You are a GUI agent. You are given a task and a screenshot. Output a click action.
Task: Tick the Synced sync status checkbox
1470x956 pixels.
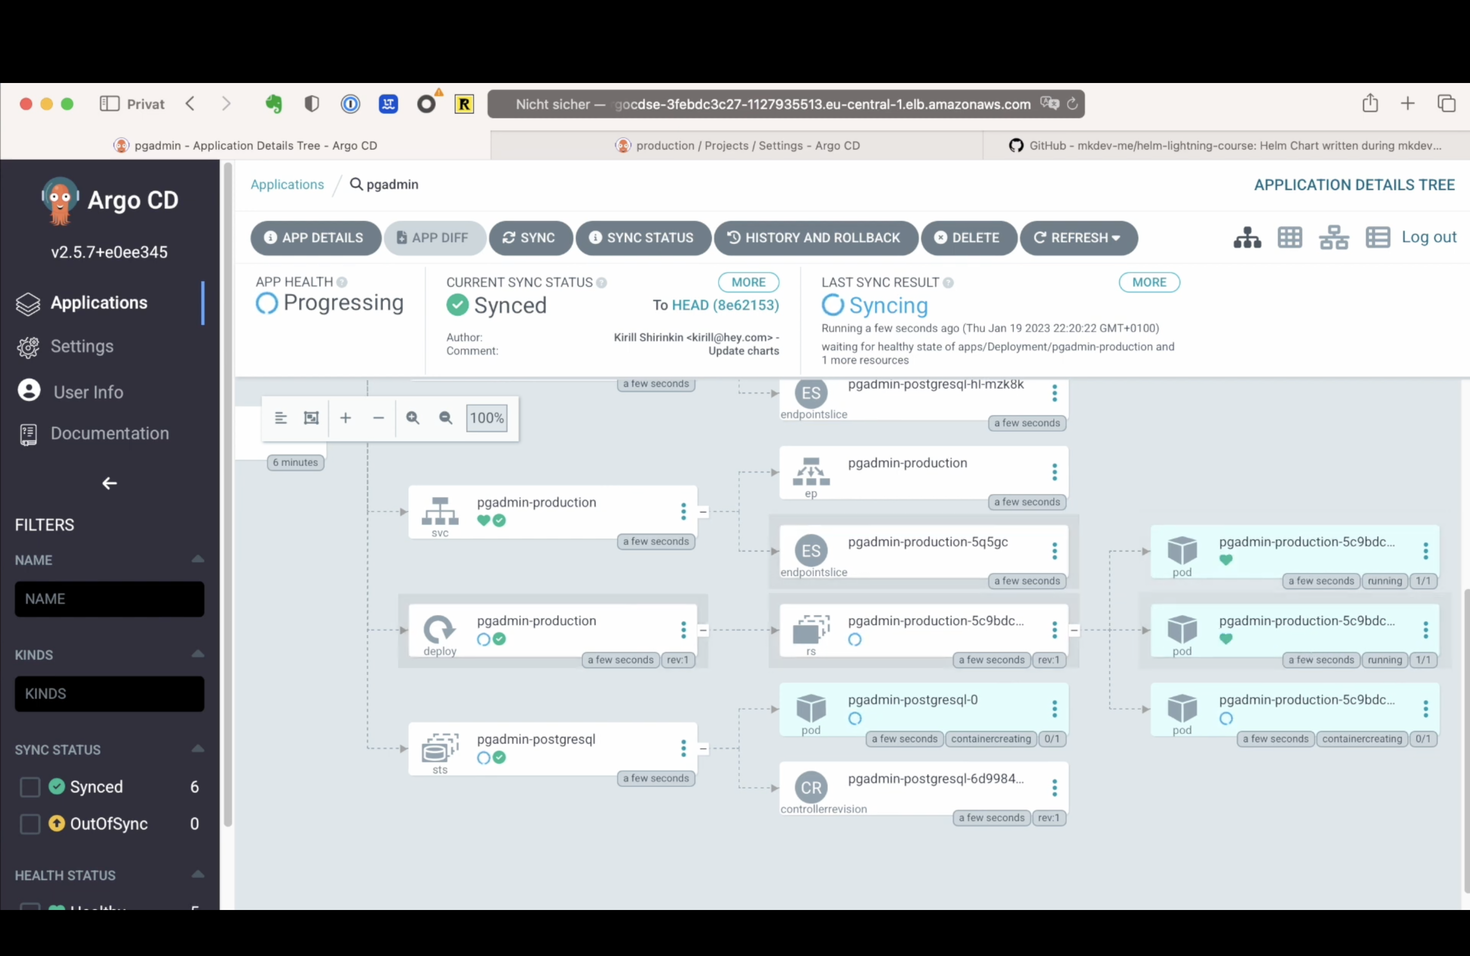coord(30,787)
